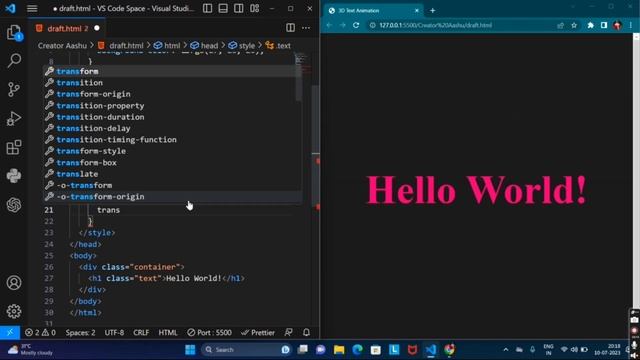640x360 pixels.
Task: Open the Source Control view
Action: point(14,89)
